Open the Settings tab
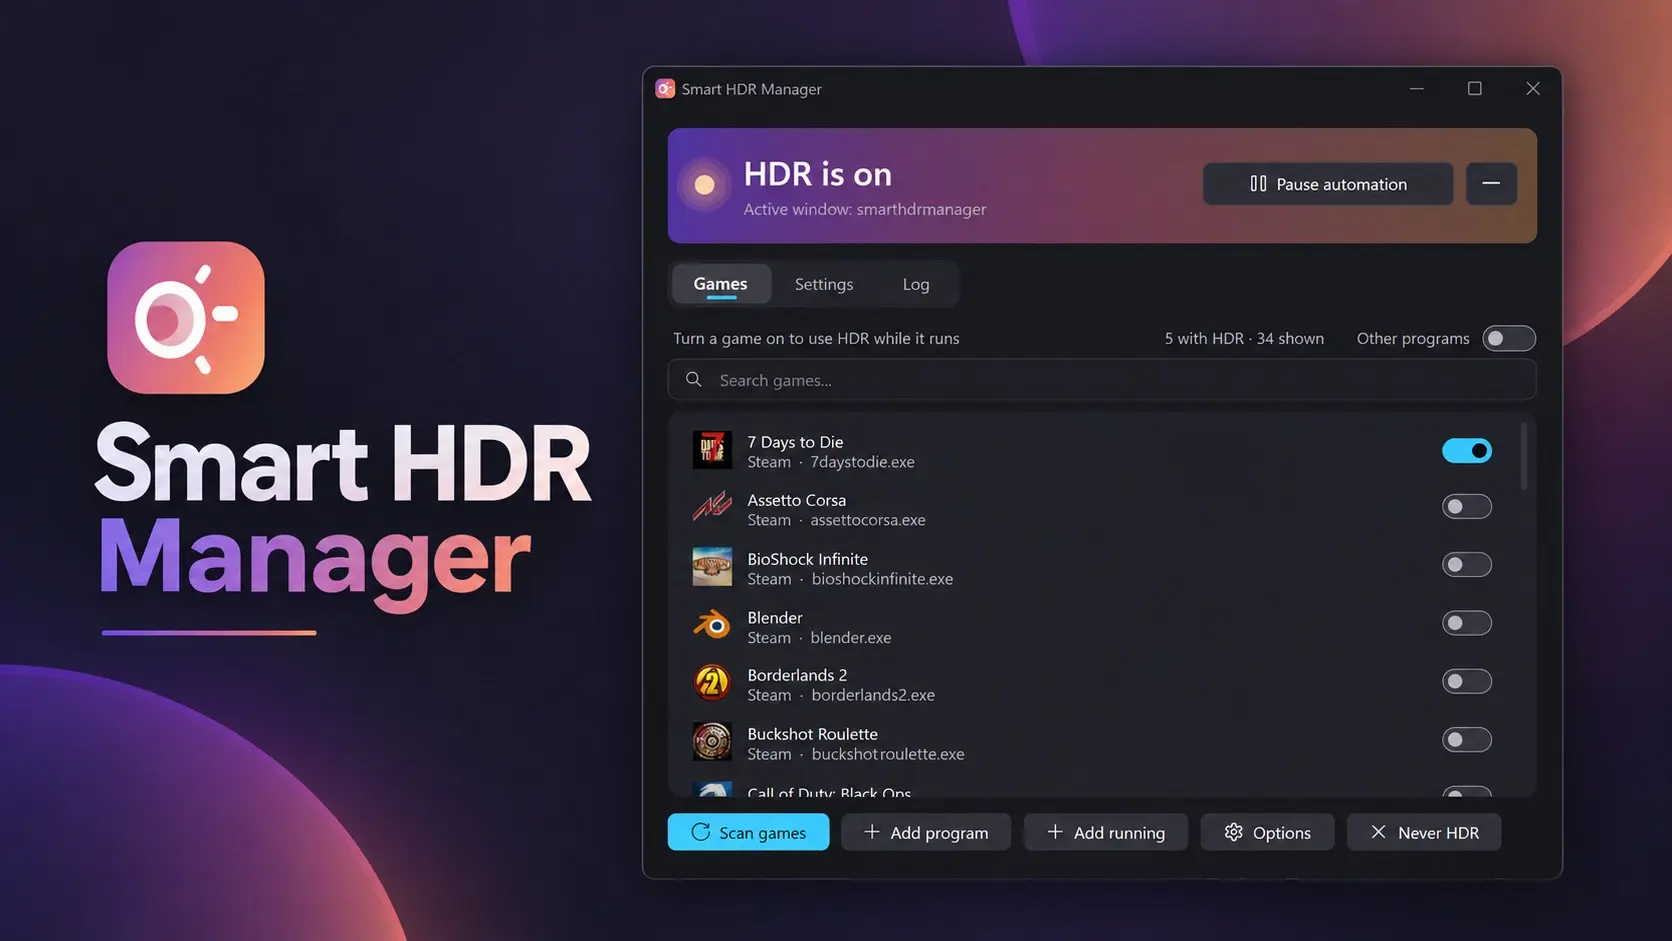This screenshot has height=941, width=1672. (x=824, y=284)
